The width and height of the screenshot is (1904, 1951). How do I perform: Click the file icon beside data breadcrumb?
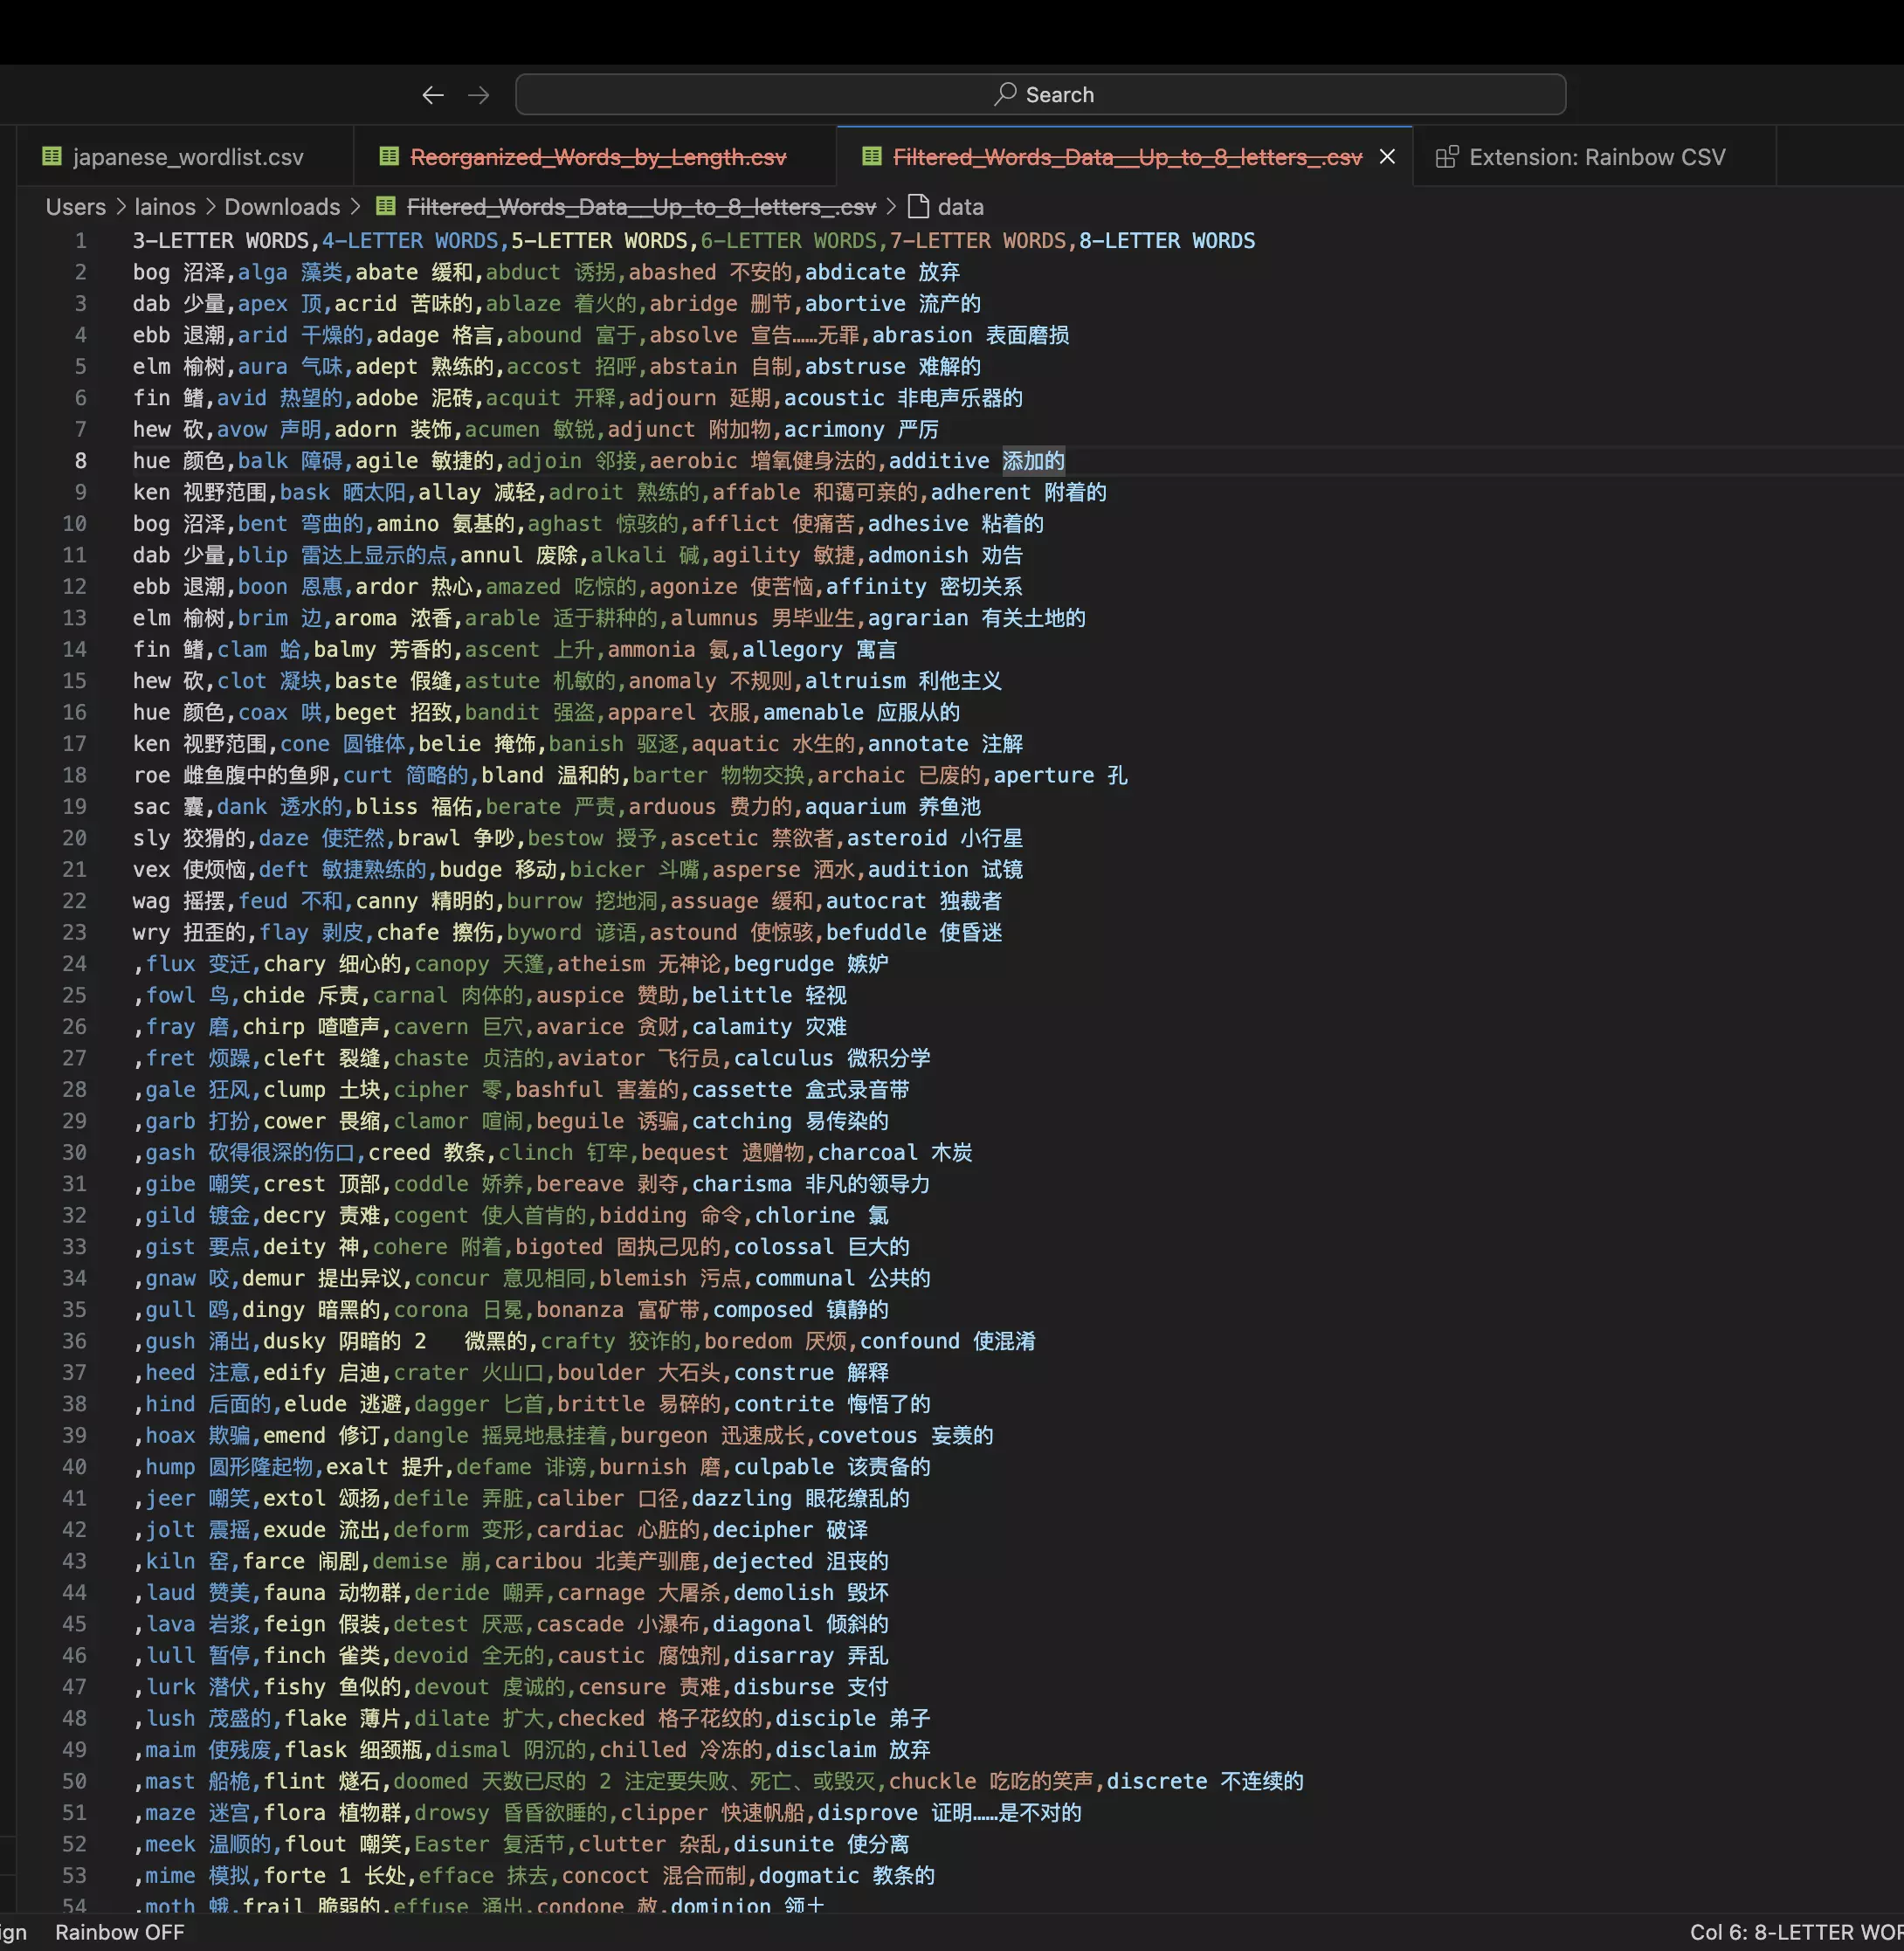(918, 207)
